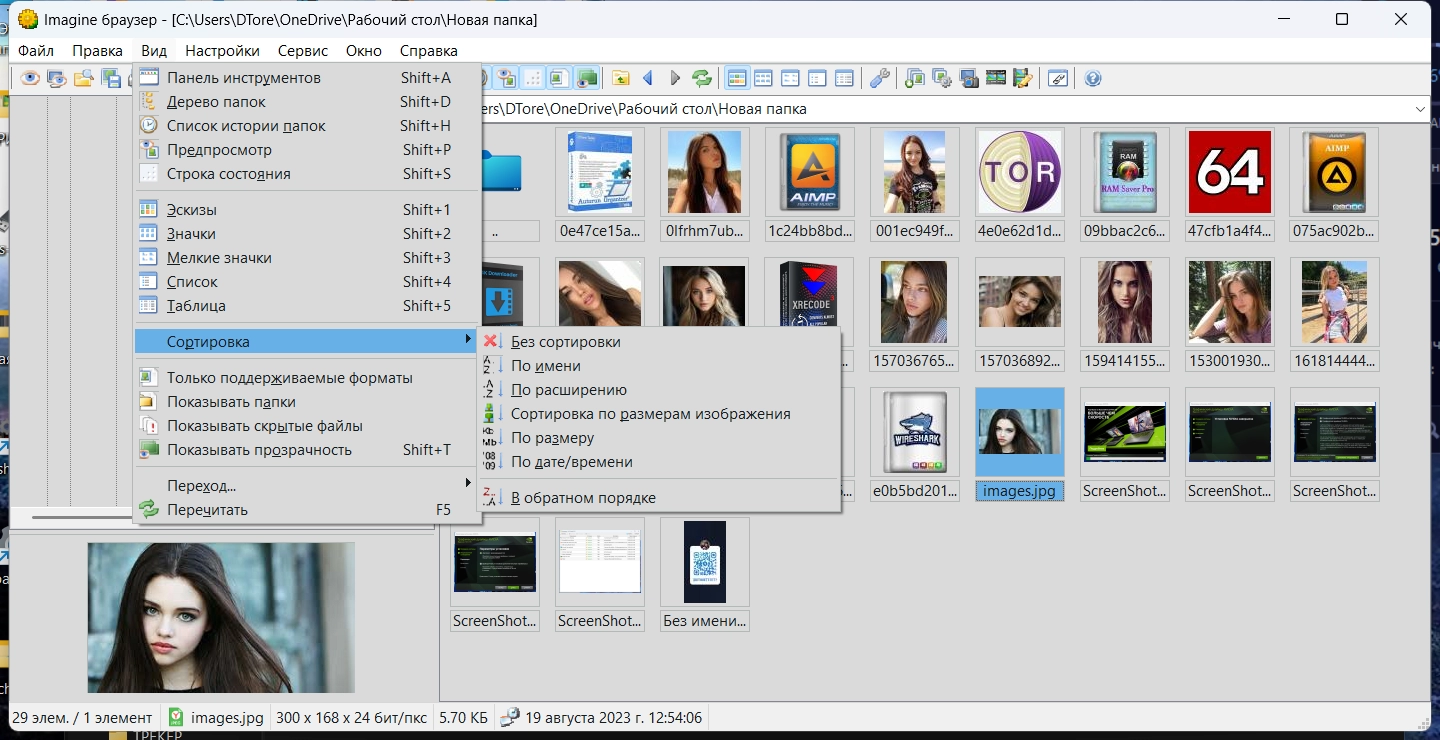Toggle 'В обратном порядке' sort order
This screenshot has width=1440, height=740.
[x=583, y=498]
